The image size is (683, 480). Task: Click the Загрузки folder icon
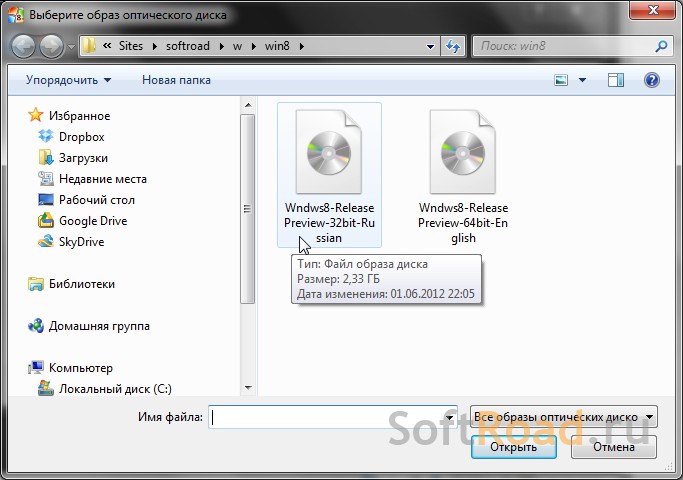(x=45, y=157)
